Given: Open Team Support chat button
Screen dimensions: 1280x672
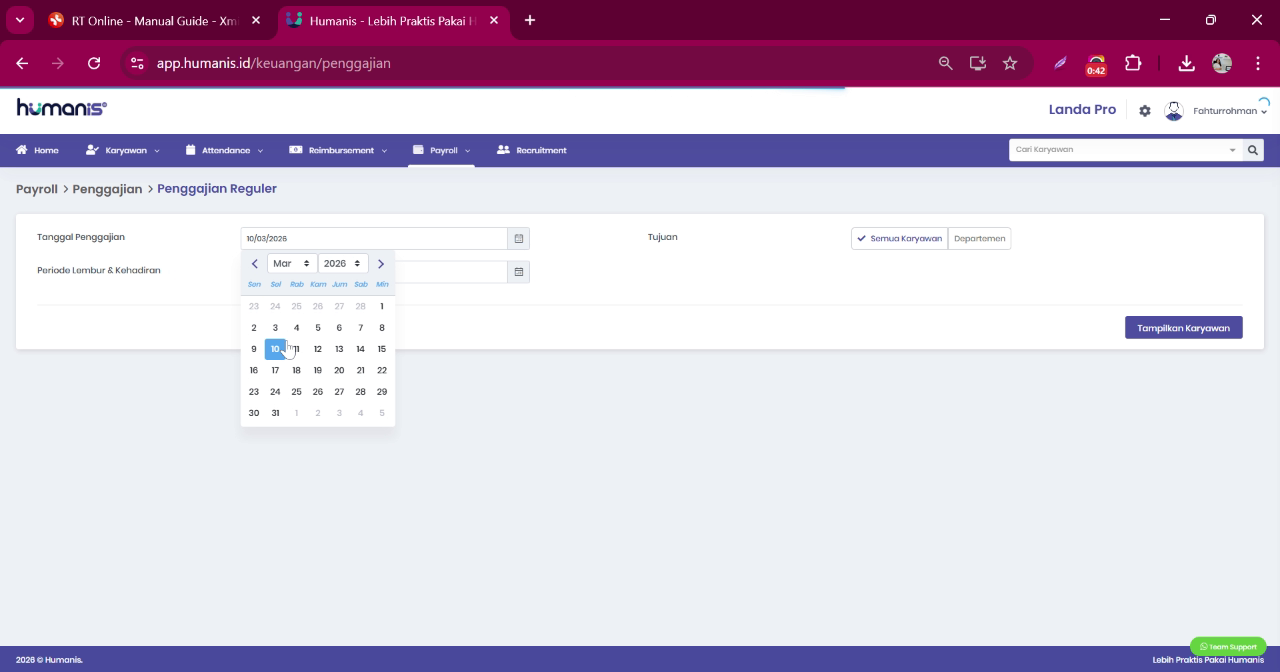Looking at the screenshot, I should (1228, 646).
